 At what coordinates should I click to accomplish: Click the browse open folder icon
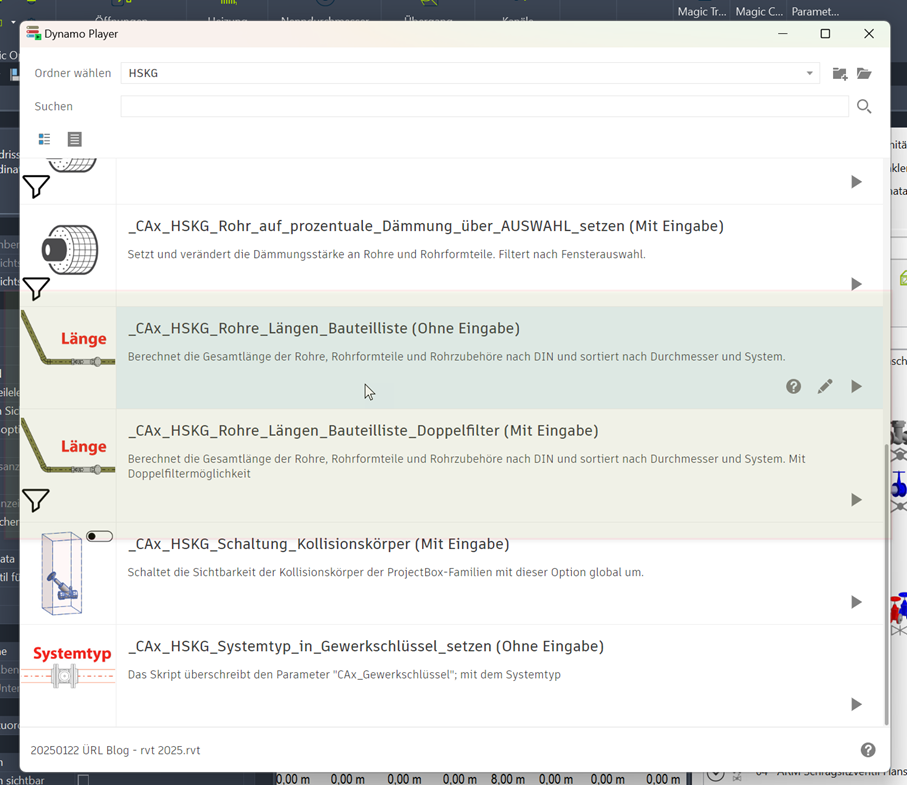pos(864,74)
